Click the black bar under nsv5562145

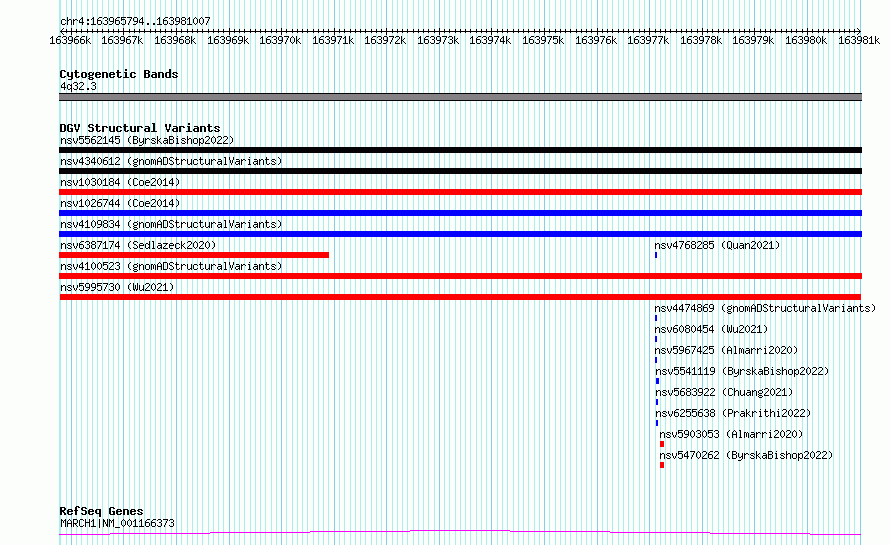pyautogui.click(x=460, y=150)
